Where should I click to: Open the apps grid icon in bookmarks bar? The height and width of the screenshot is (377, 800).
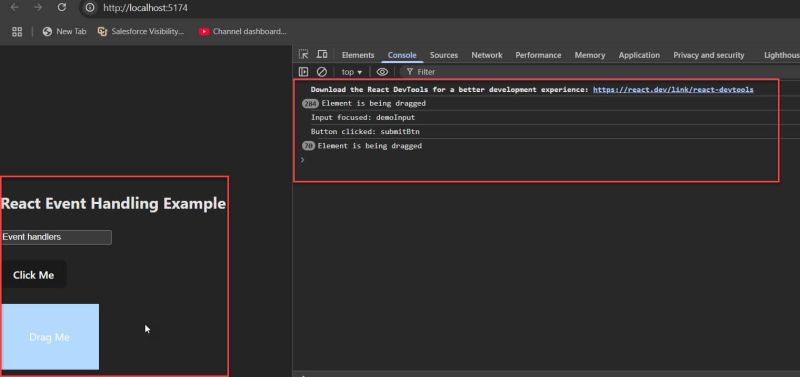17,32
